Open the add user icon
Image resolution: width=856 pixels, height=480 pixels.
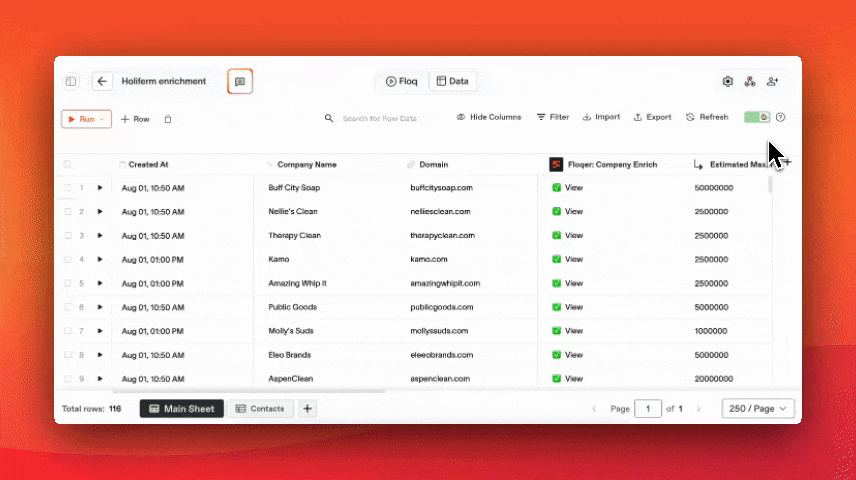[x=772, y=81]
